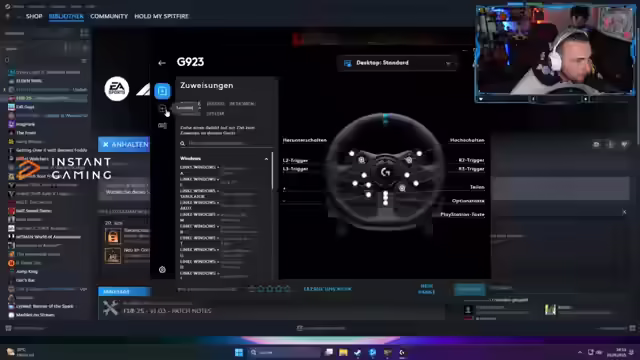Open the weather widget on the taskbar

tap(20, 352)
